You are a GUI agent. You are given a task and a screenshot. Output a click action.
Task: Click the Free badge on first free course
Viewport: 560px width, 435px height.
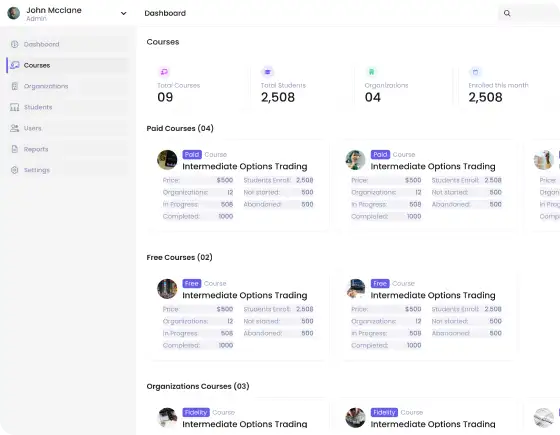(191, 283)
